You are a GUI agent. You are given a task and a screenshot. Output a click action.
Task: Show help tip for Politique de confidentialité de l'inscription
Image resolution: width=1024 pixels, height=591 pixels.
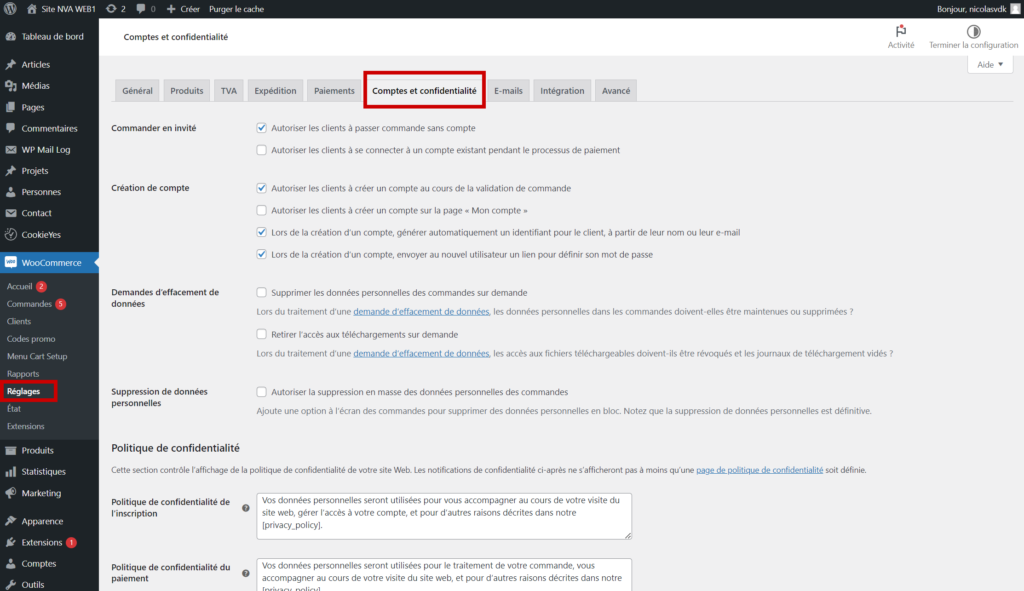246,508
